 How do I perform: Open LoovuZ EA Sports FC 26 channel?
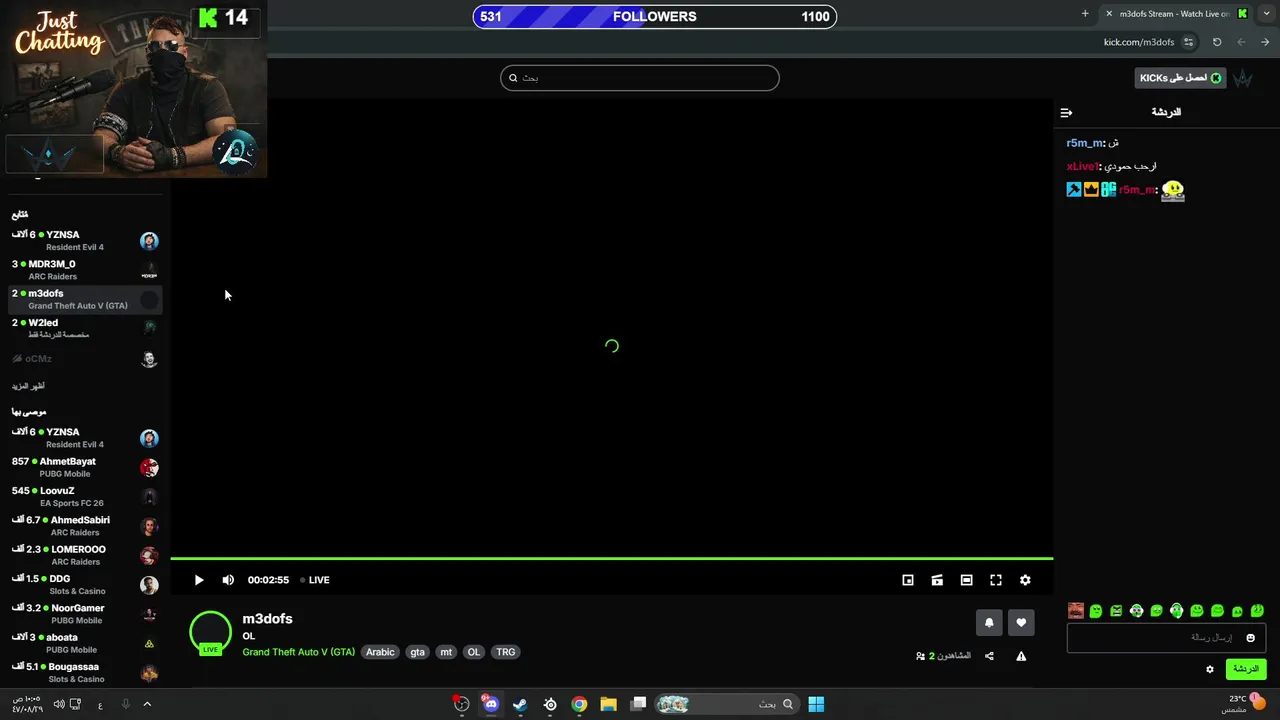click(85, 497)
